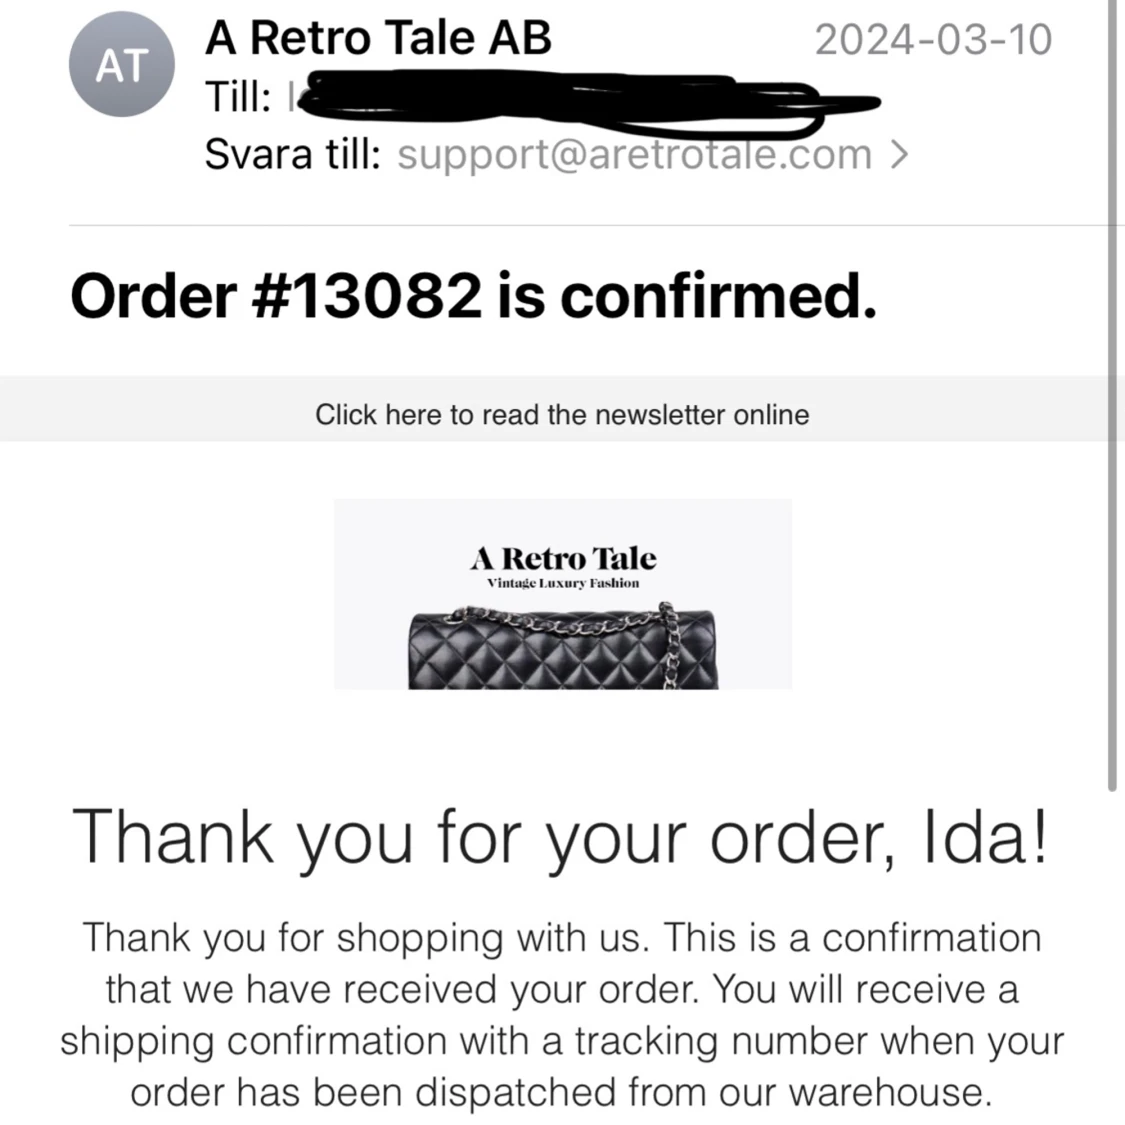The image size is (1125, 1125).
Task: Click the 'Svara till:' reply-to label
Action: pyautogui.click(x=292, y=155)
